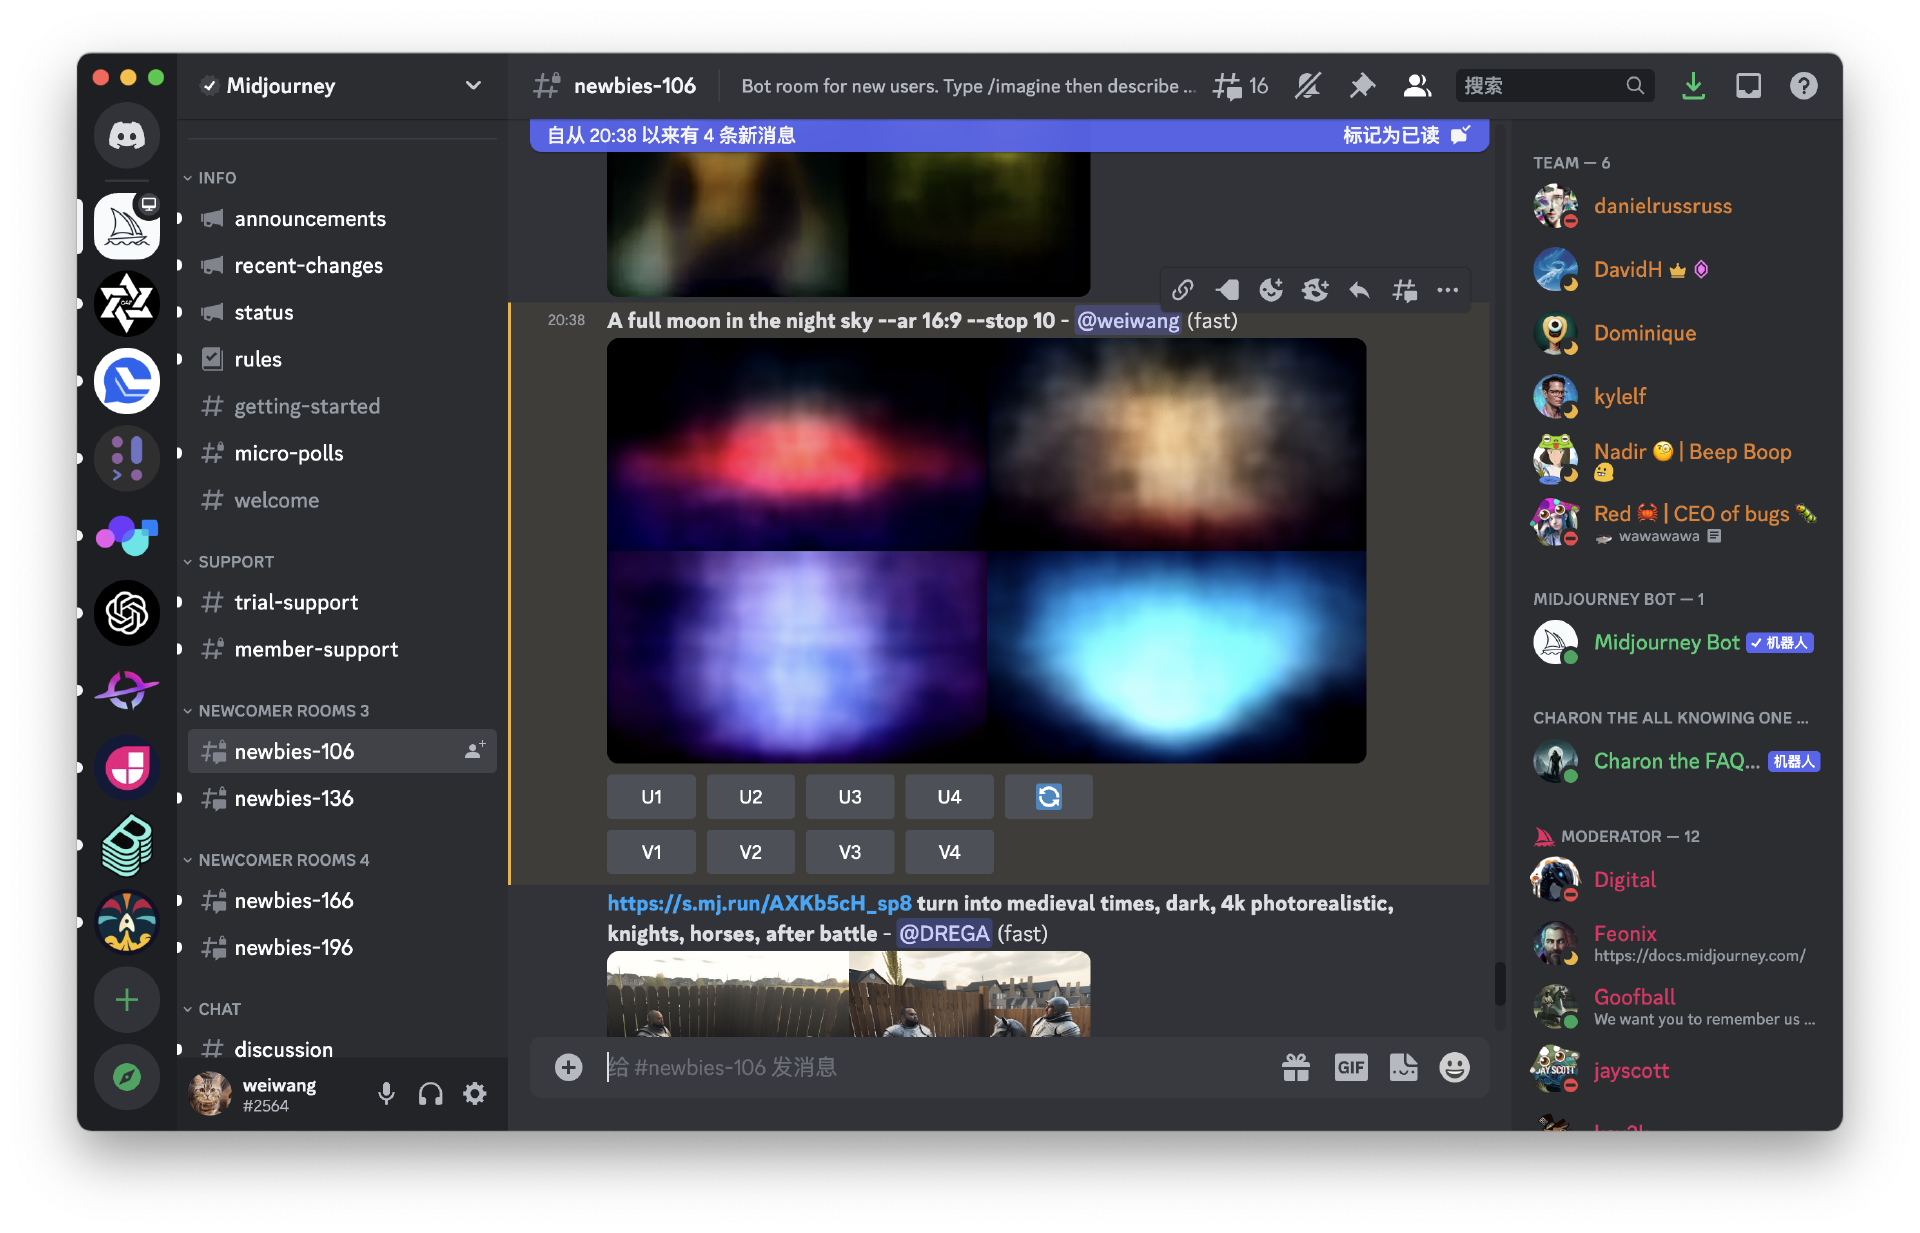Open the emoji picker smiley
Image resolution: width=1920 pixels, height=1233 pixels.
pyautogui.click(x=1454, y=1067)
